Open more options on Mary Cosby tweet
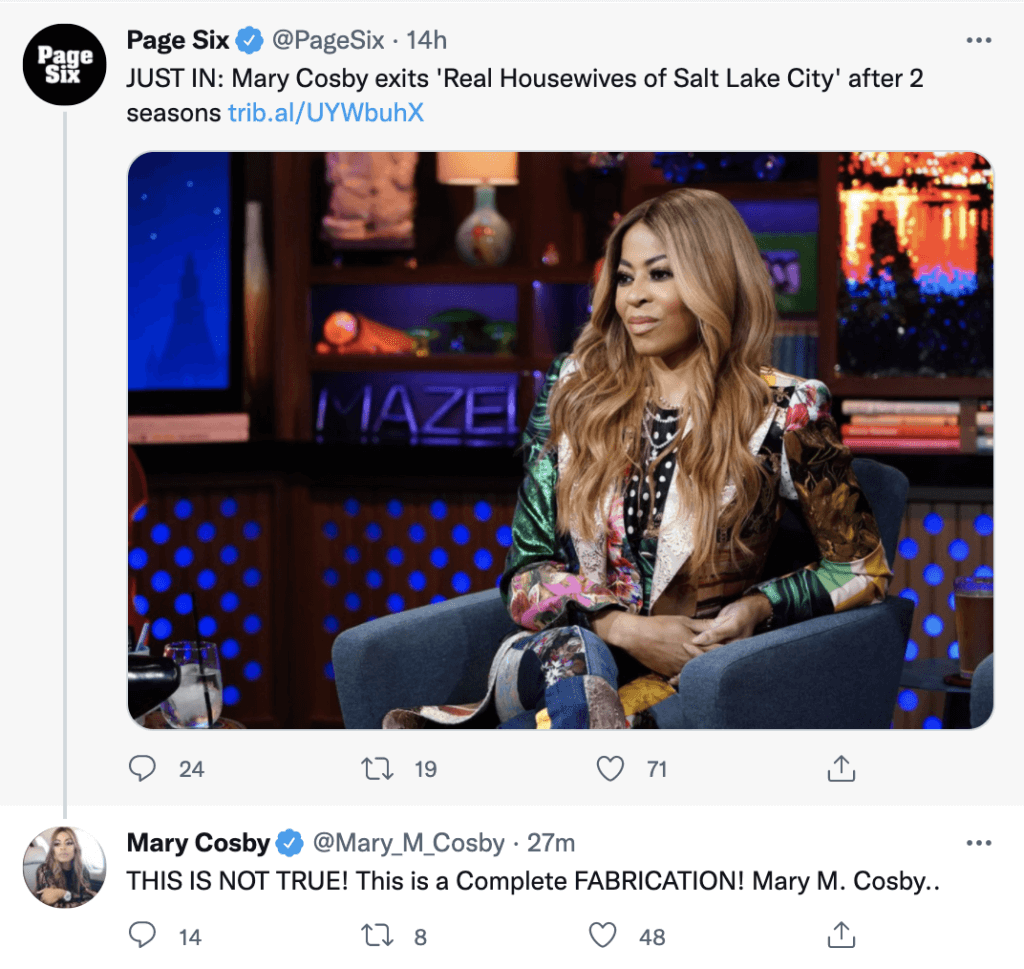The width and height of the screenshot is (1024, 969). [x=979, y=843]
